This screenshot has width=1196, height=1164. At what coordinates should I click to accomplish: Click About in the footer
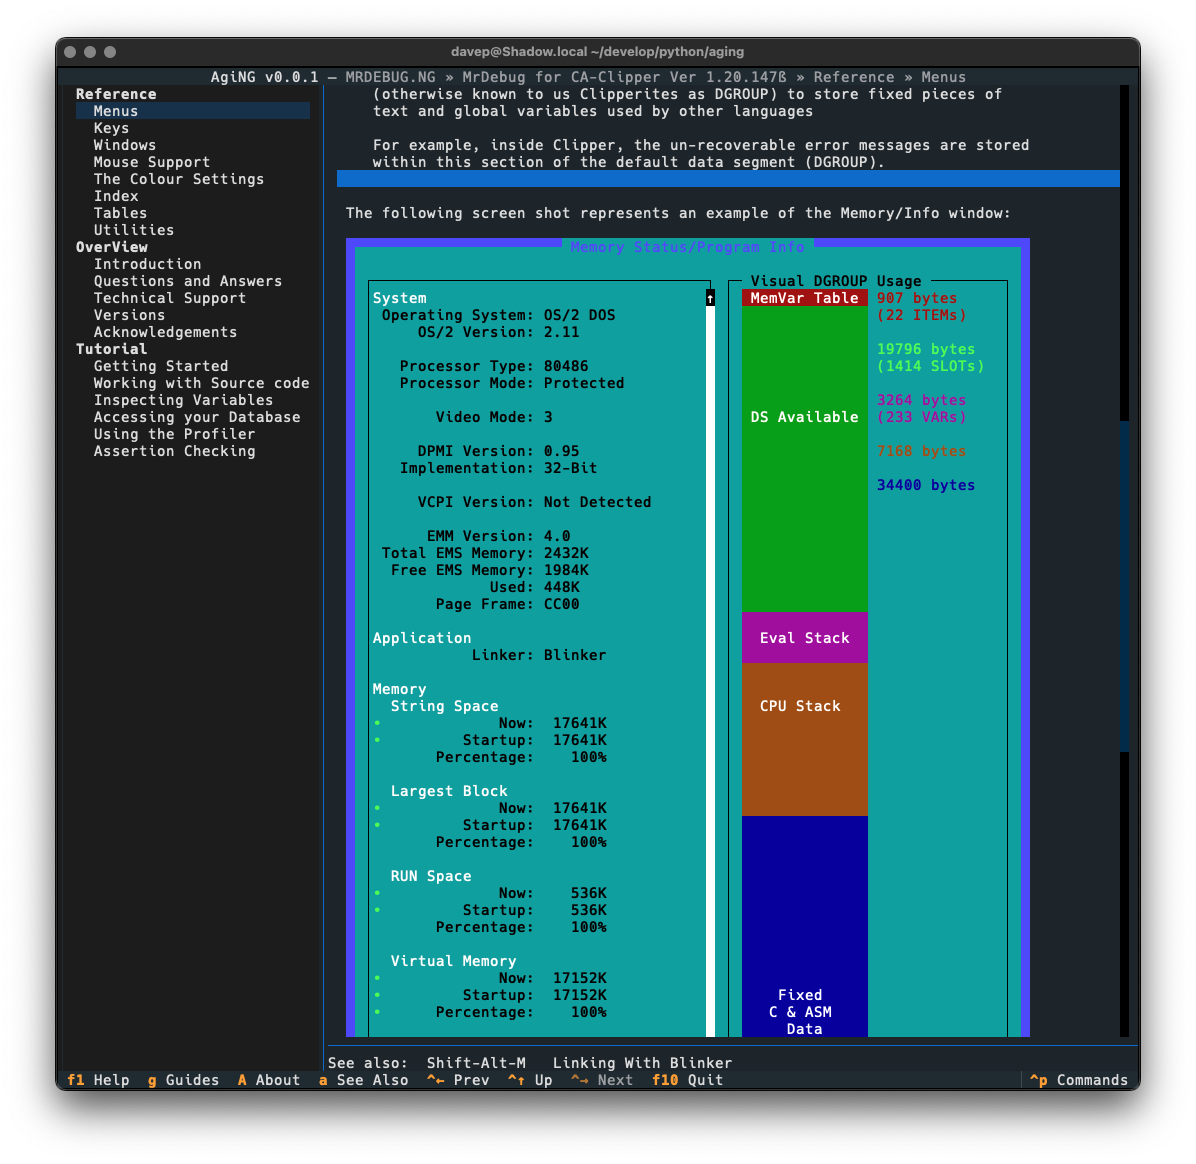coord(268,1080)
